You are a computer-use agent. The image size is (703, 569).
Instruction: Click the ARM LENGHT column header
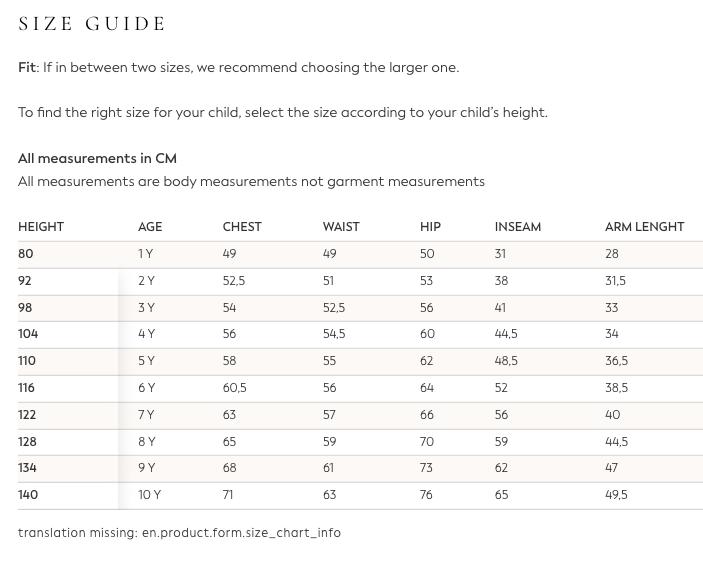pos(644,227)
